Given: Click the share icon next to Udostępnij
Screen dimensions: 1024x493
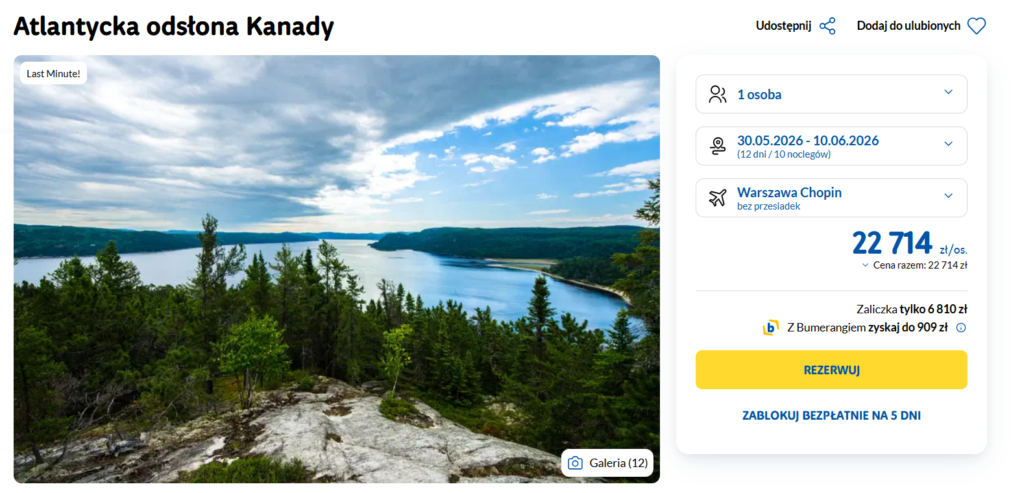Looking at the screenshot, I should tap(827, 26).
